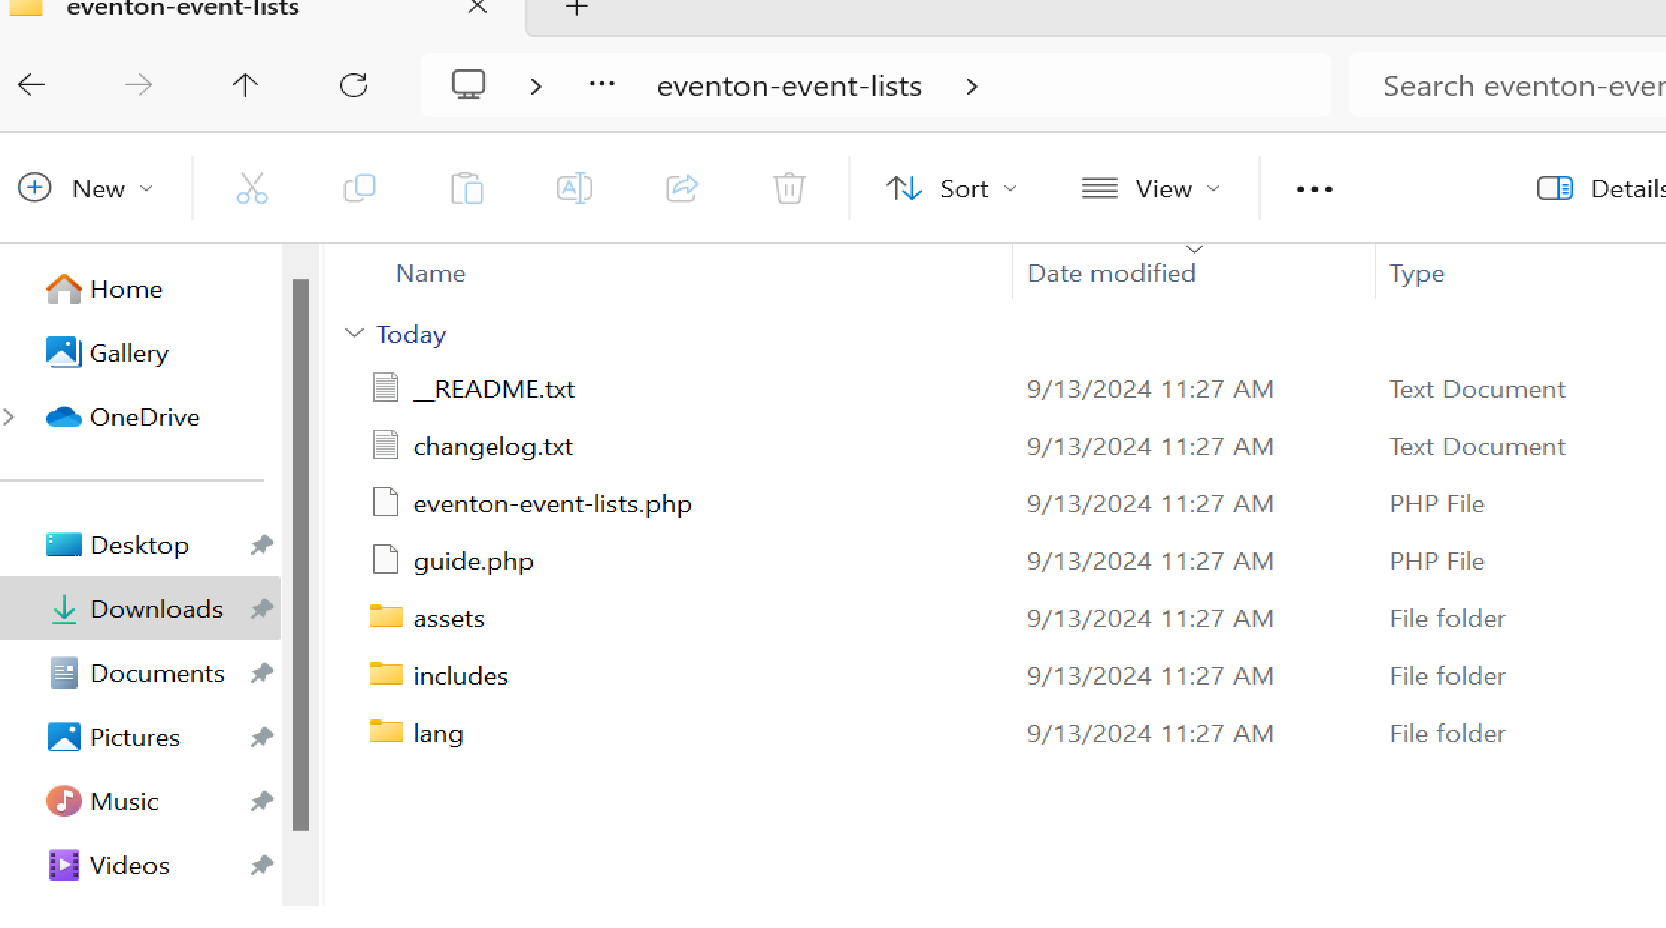This screenshot has width=1666, height=928.
Task: Select the changelog.txt file
Action: tap(493, 446)
